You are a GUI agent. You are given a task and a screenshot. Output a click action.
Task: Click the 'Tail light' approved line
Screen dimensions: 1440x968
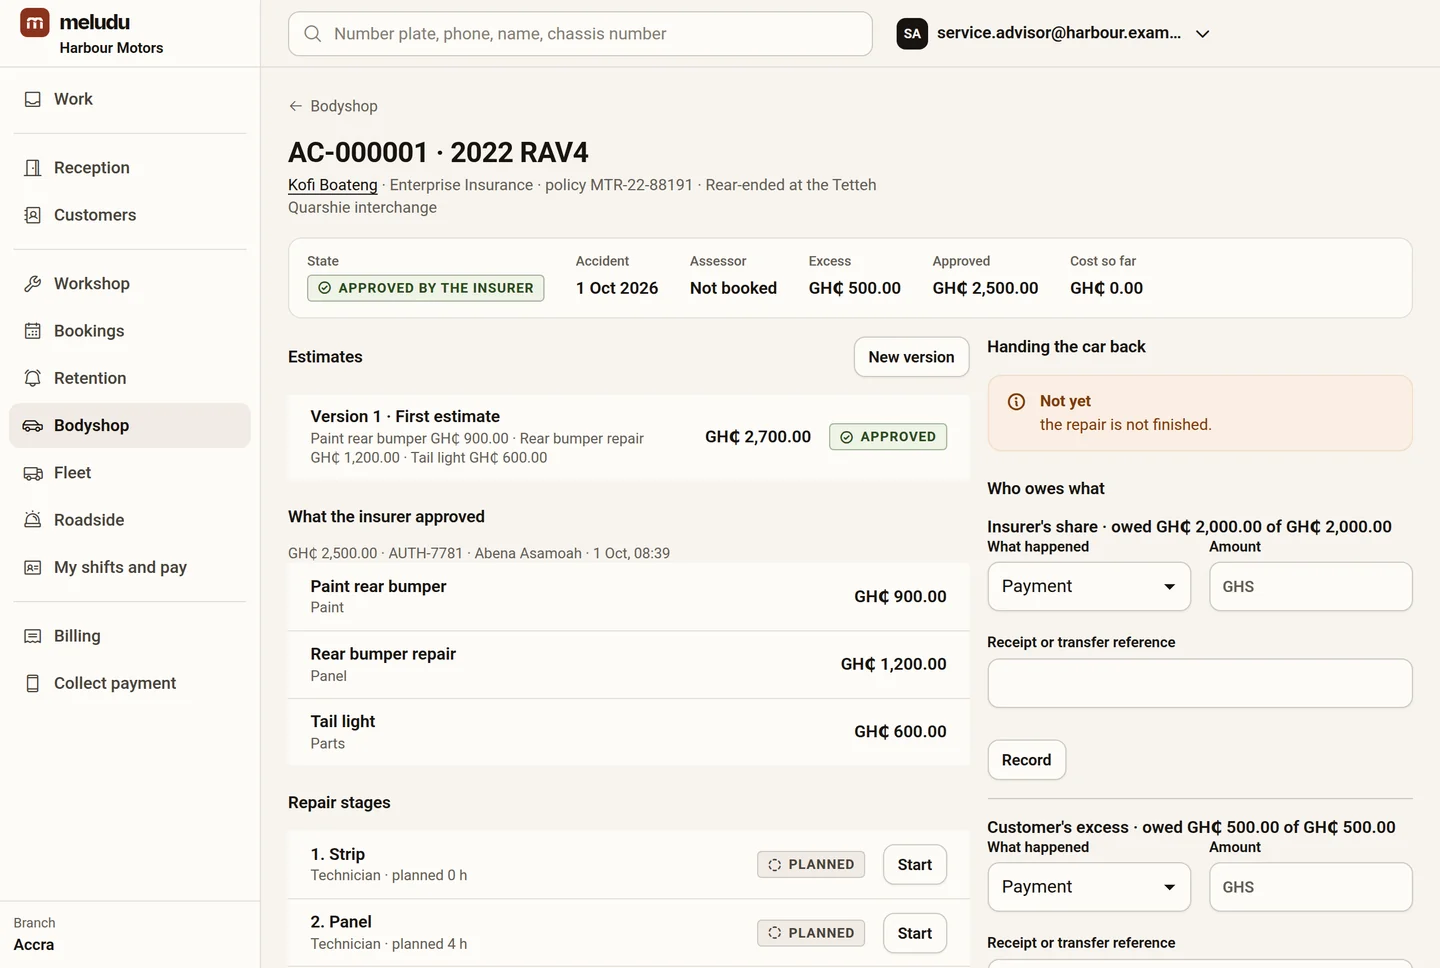pyautogui.click(x=629, y=732)
